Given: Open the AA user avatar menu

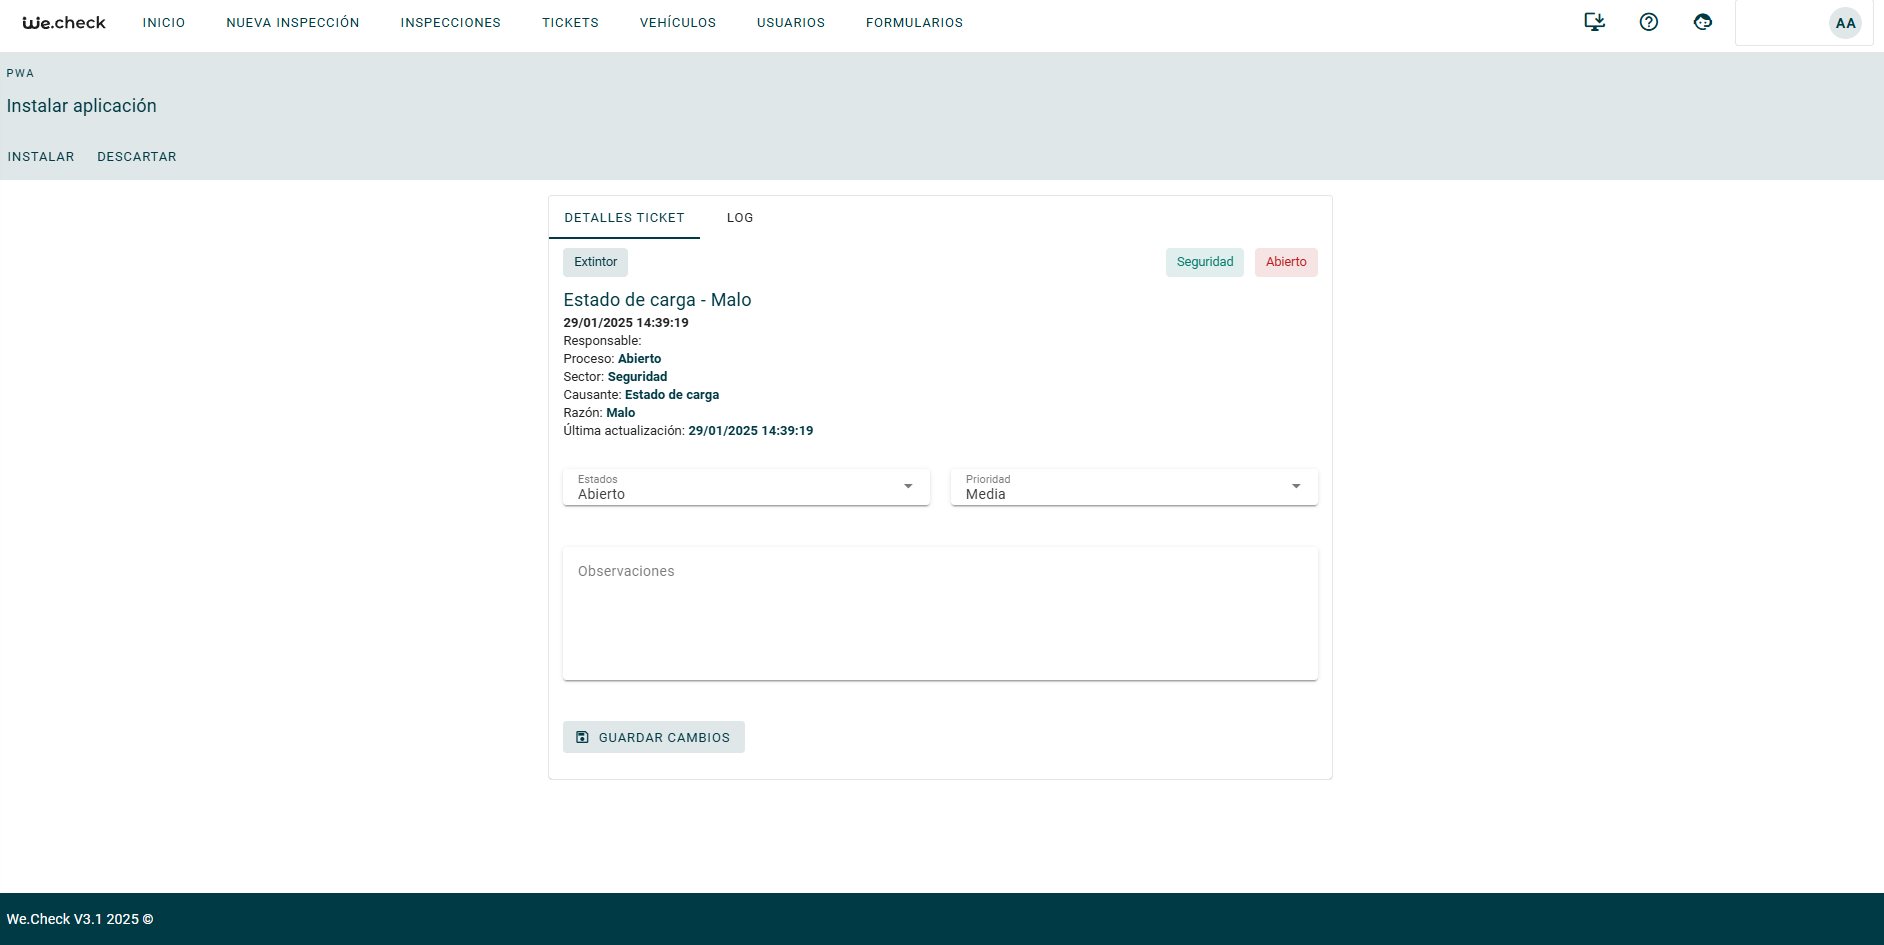Looking at the screenshot, I should tap(1844, 23).
